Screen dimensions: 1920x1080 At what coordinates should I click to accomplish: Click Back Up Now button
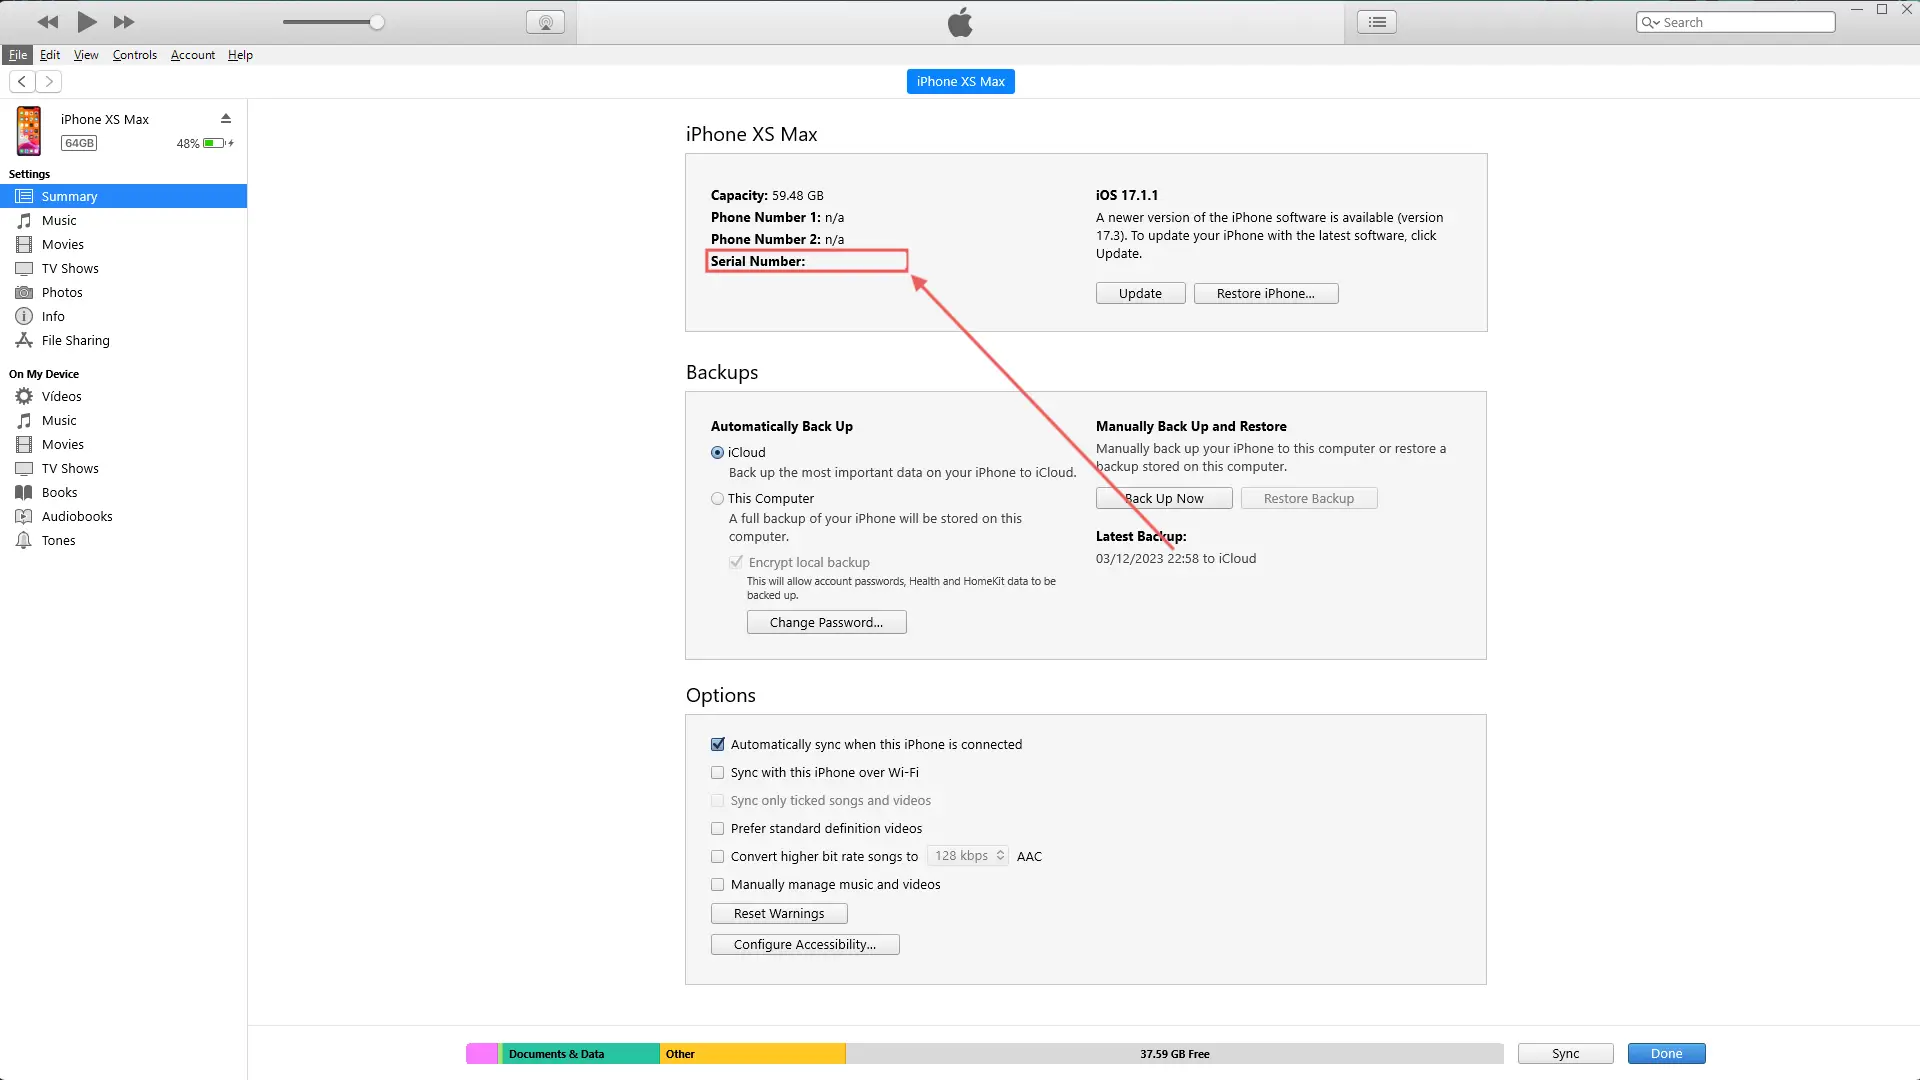pyautogui.click(x=1164, y=499)
